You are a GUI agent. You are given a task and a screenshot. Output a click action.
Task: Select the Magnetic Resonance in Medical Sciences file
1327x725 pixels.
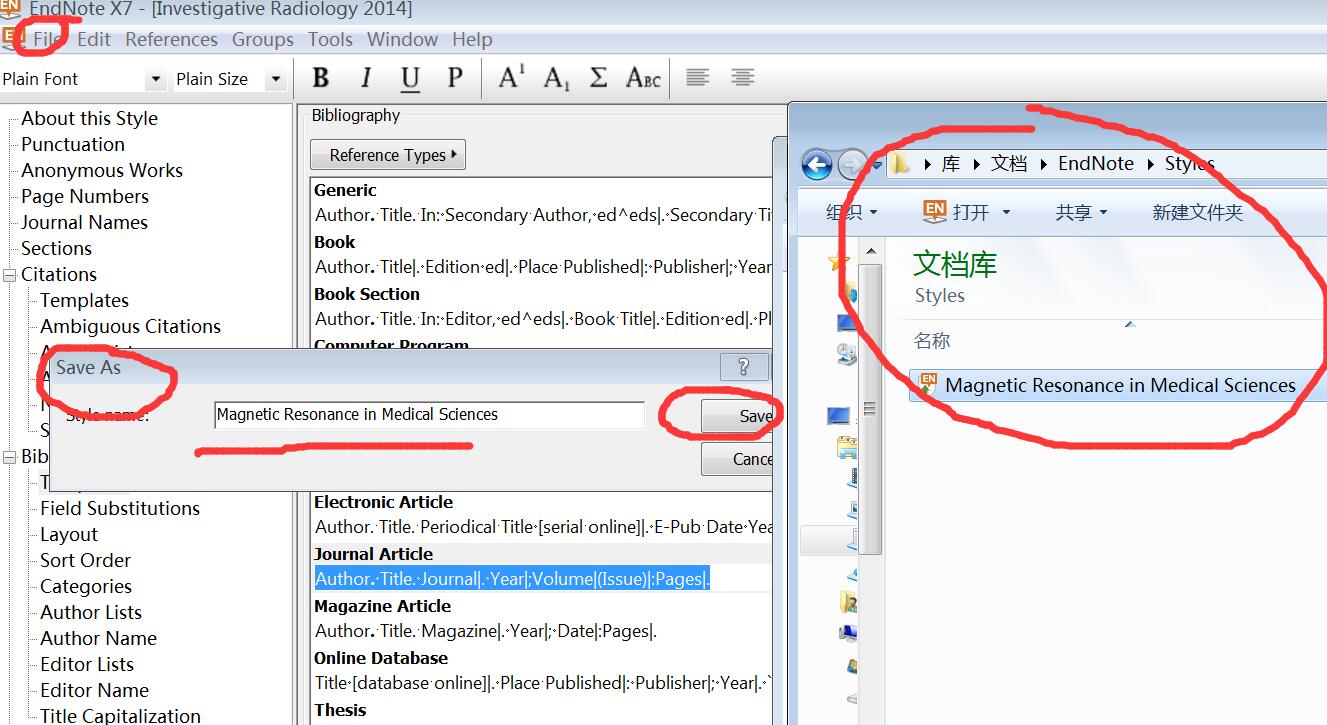coord(1120,385)
